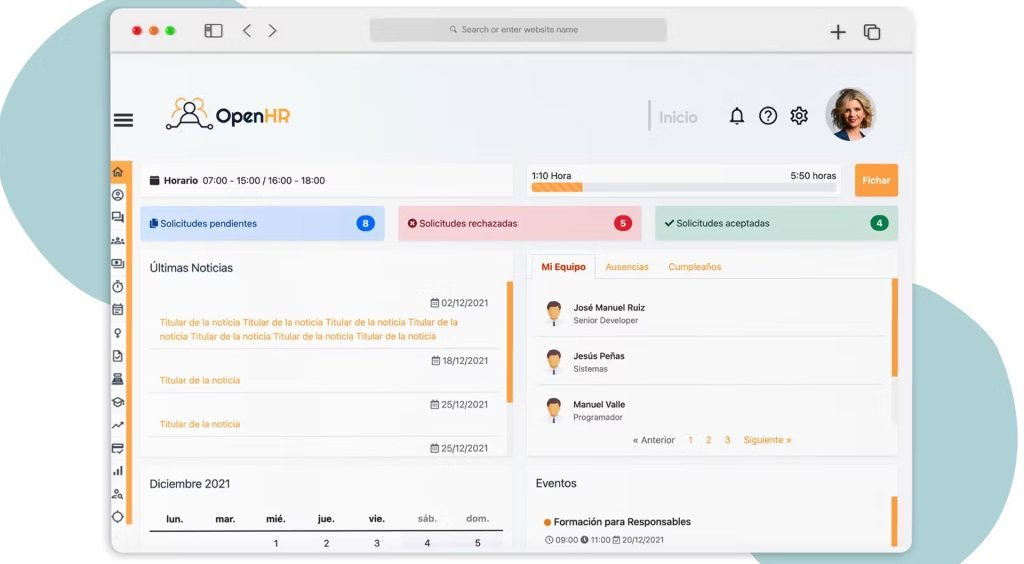
Task: Open the calendar sidebar icon
Action: pyautogui.click(x=118, y=309)
